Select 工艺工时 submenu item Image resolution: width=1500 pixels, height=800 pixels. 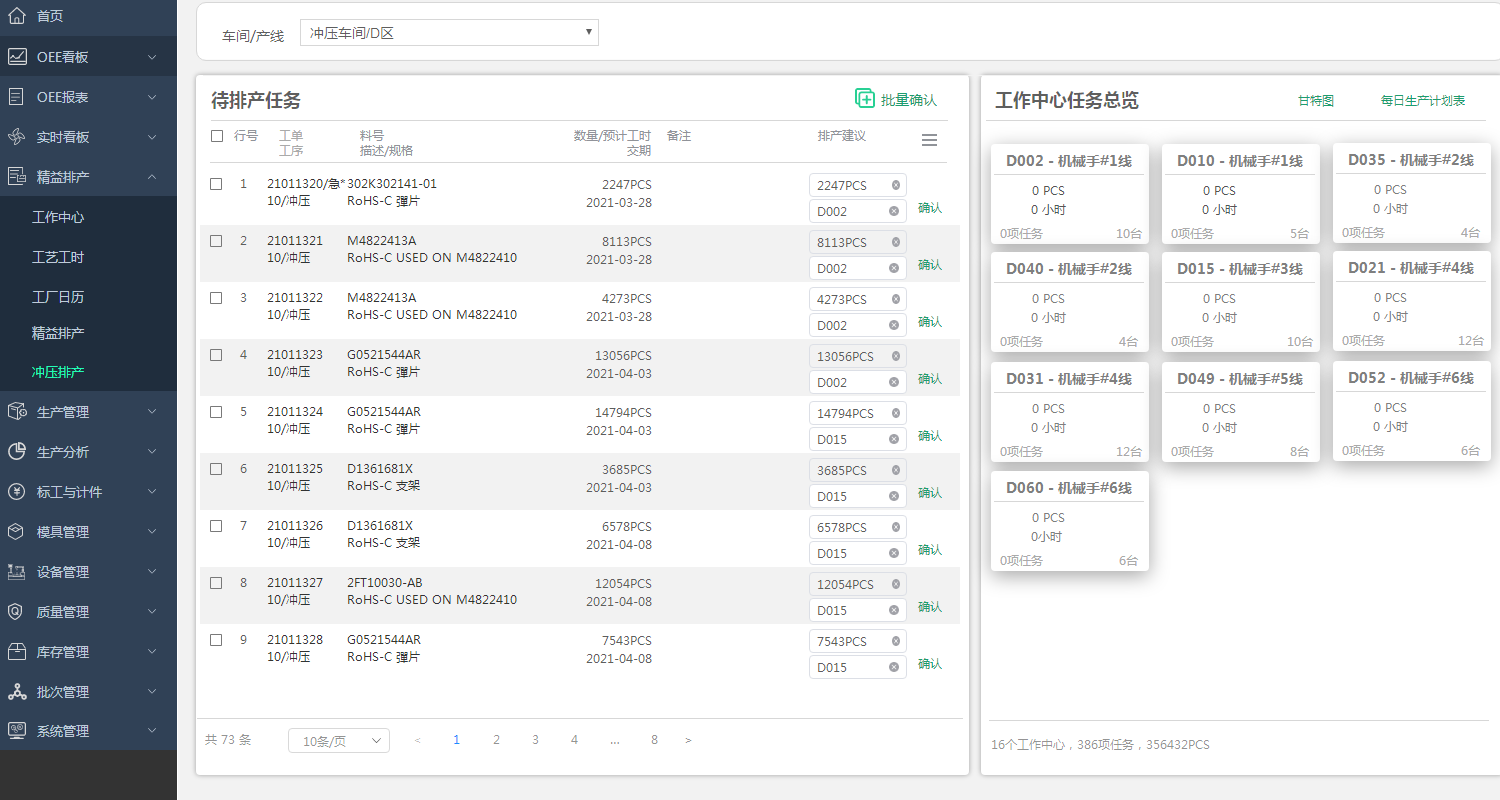(x=58, y=257)
